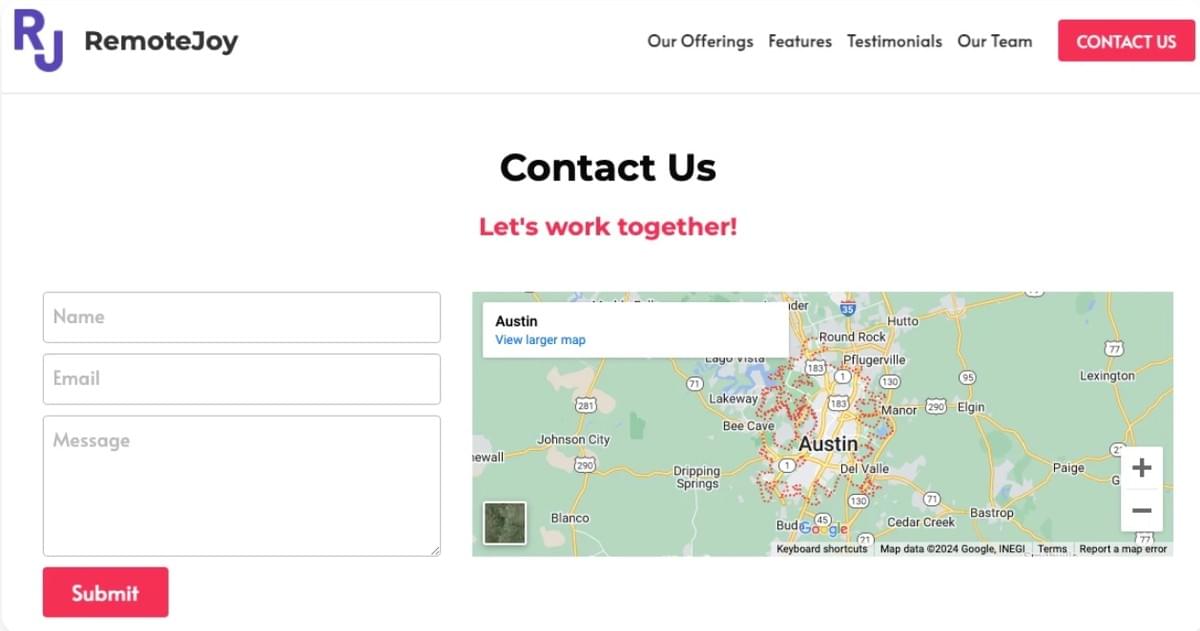
Task: Open keyboard shortcuts for the map
Action: pos(823,548)
